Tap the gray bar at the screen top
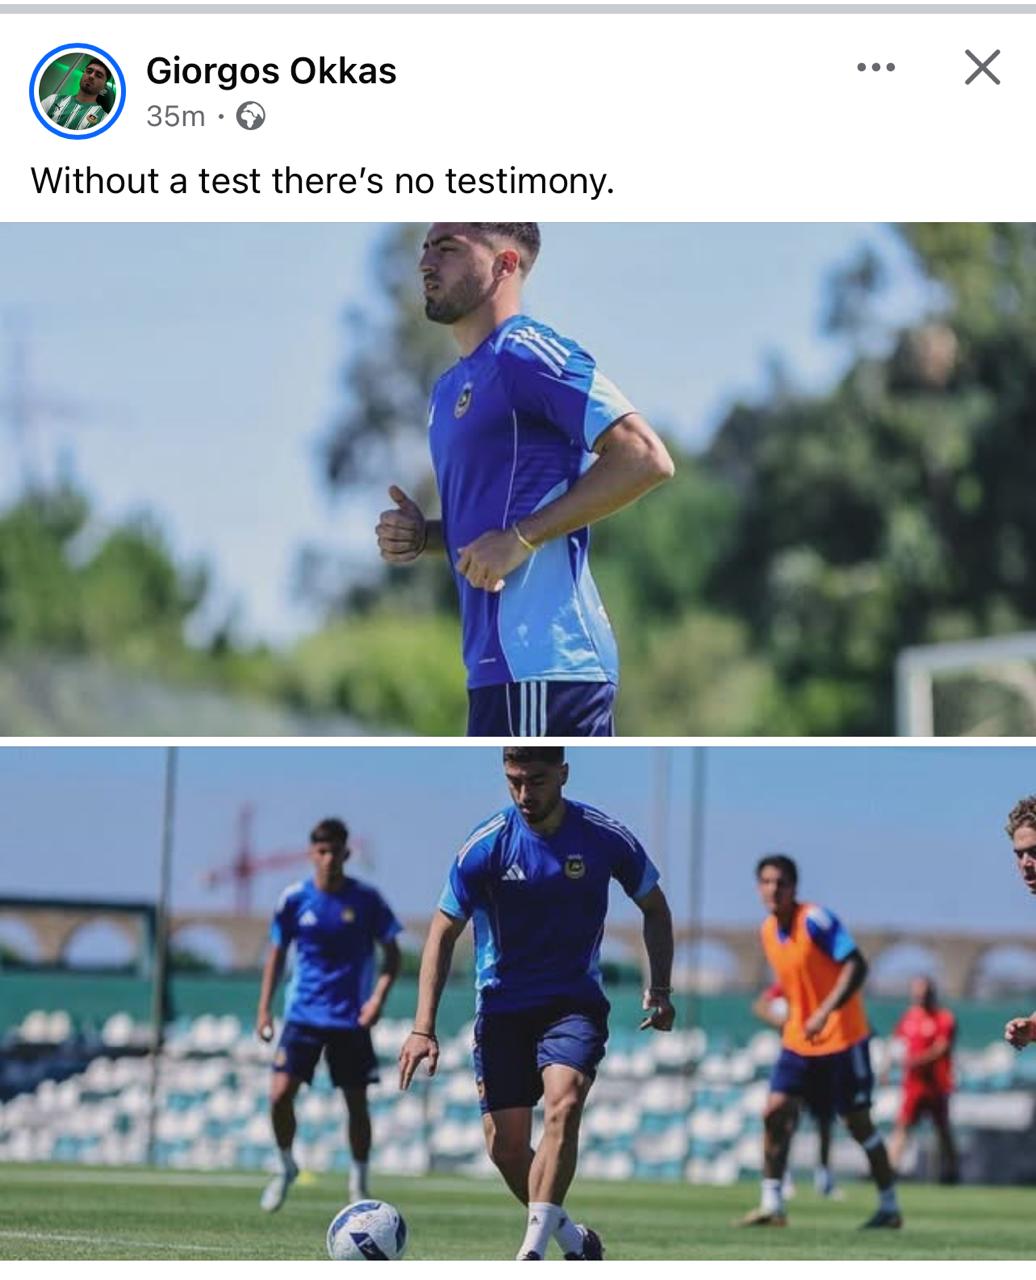Image resolution: width=1036 pixels, height=1280 pixels. tap(518, 8)
